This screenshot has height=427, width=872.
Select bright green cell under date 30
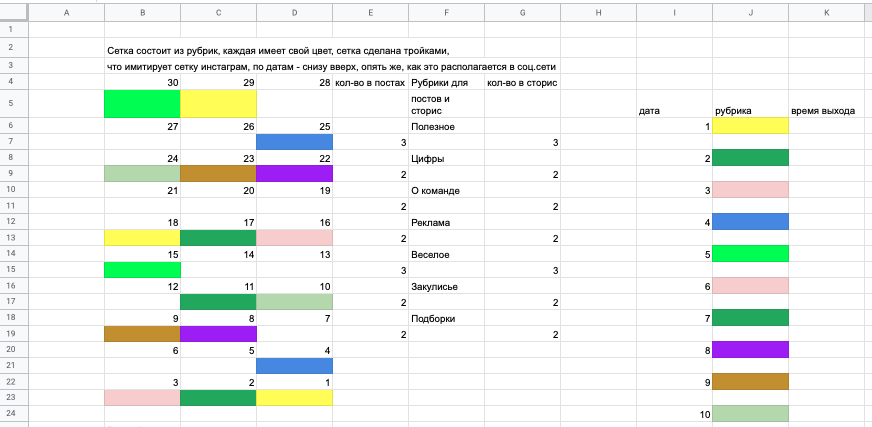coord(142,104)
